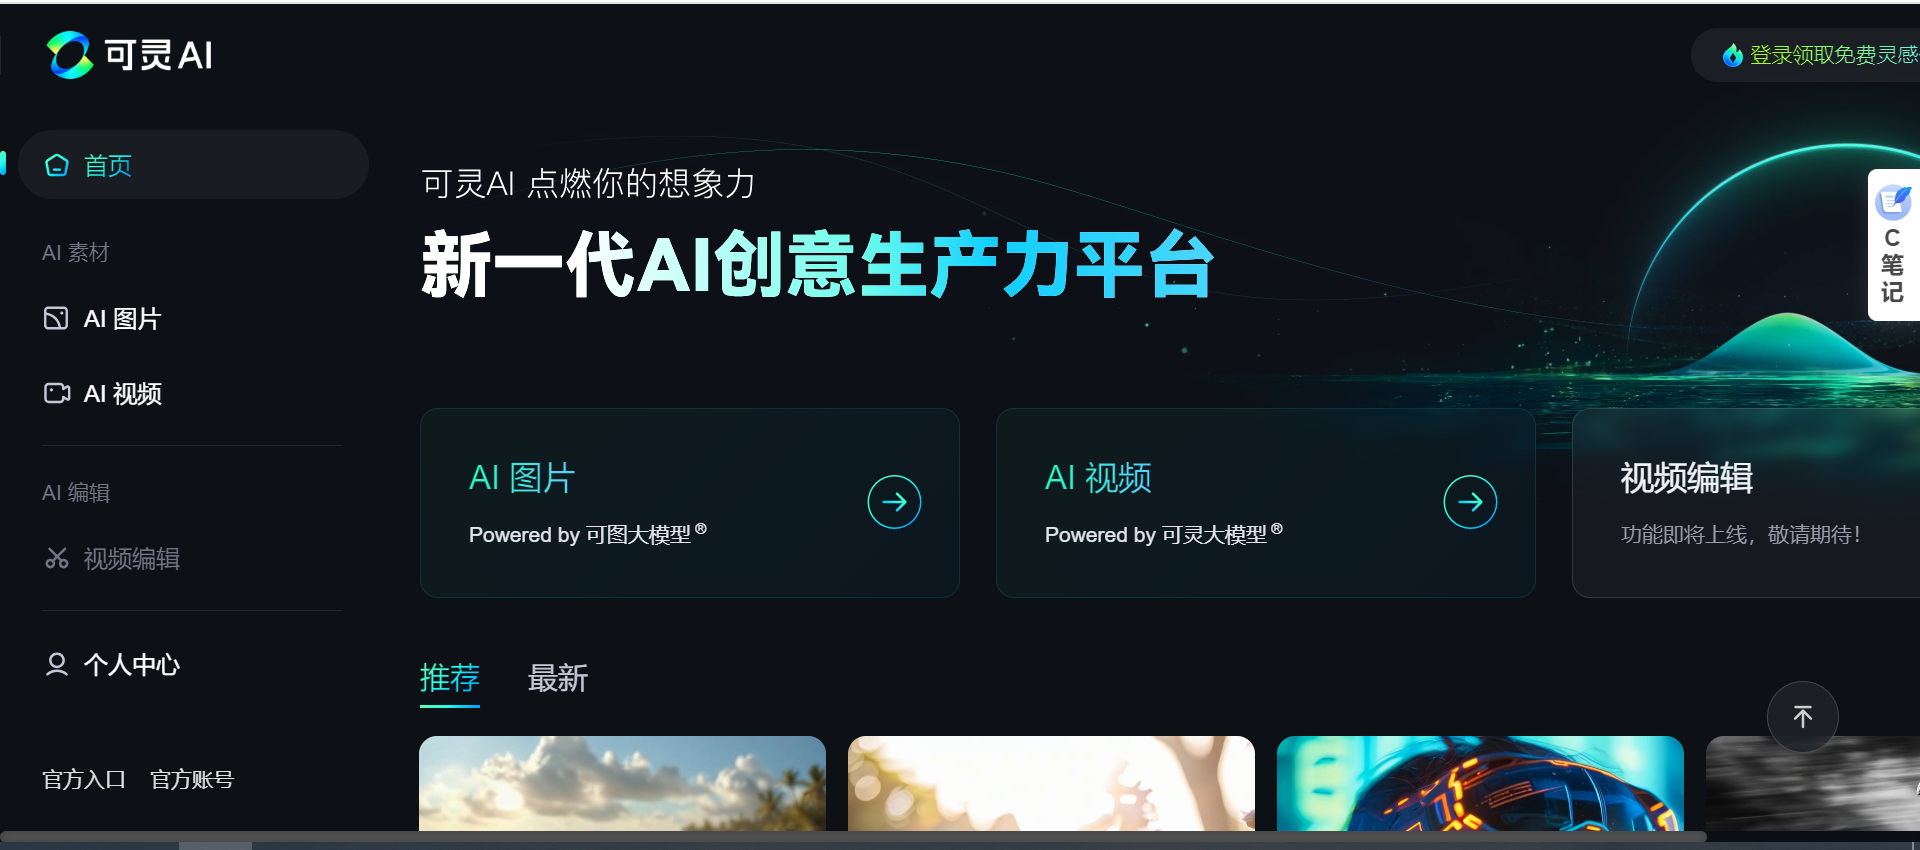Image resolution: width=1920 pixels, height=850 pixels.
Task: Switch to the 最新 tab
Action: (x=558, y=679)
